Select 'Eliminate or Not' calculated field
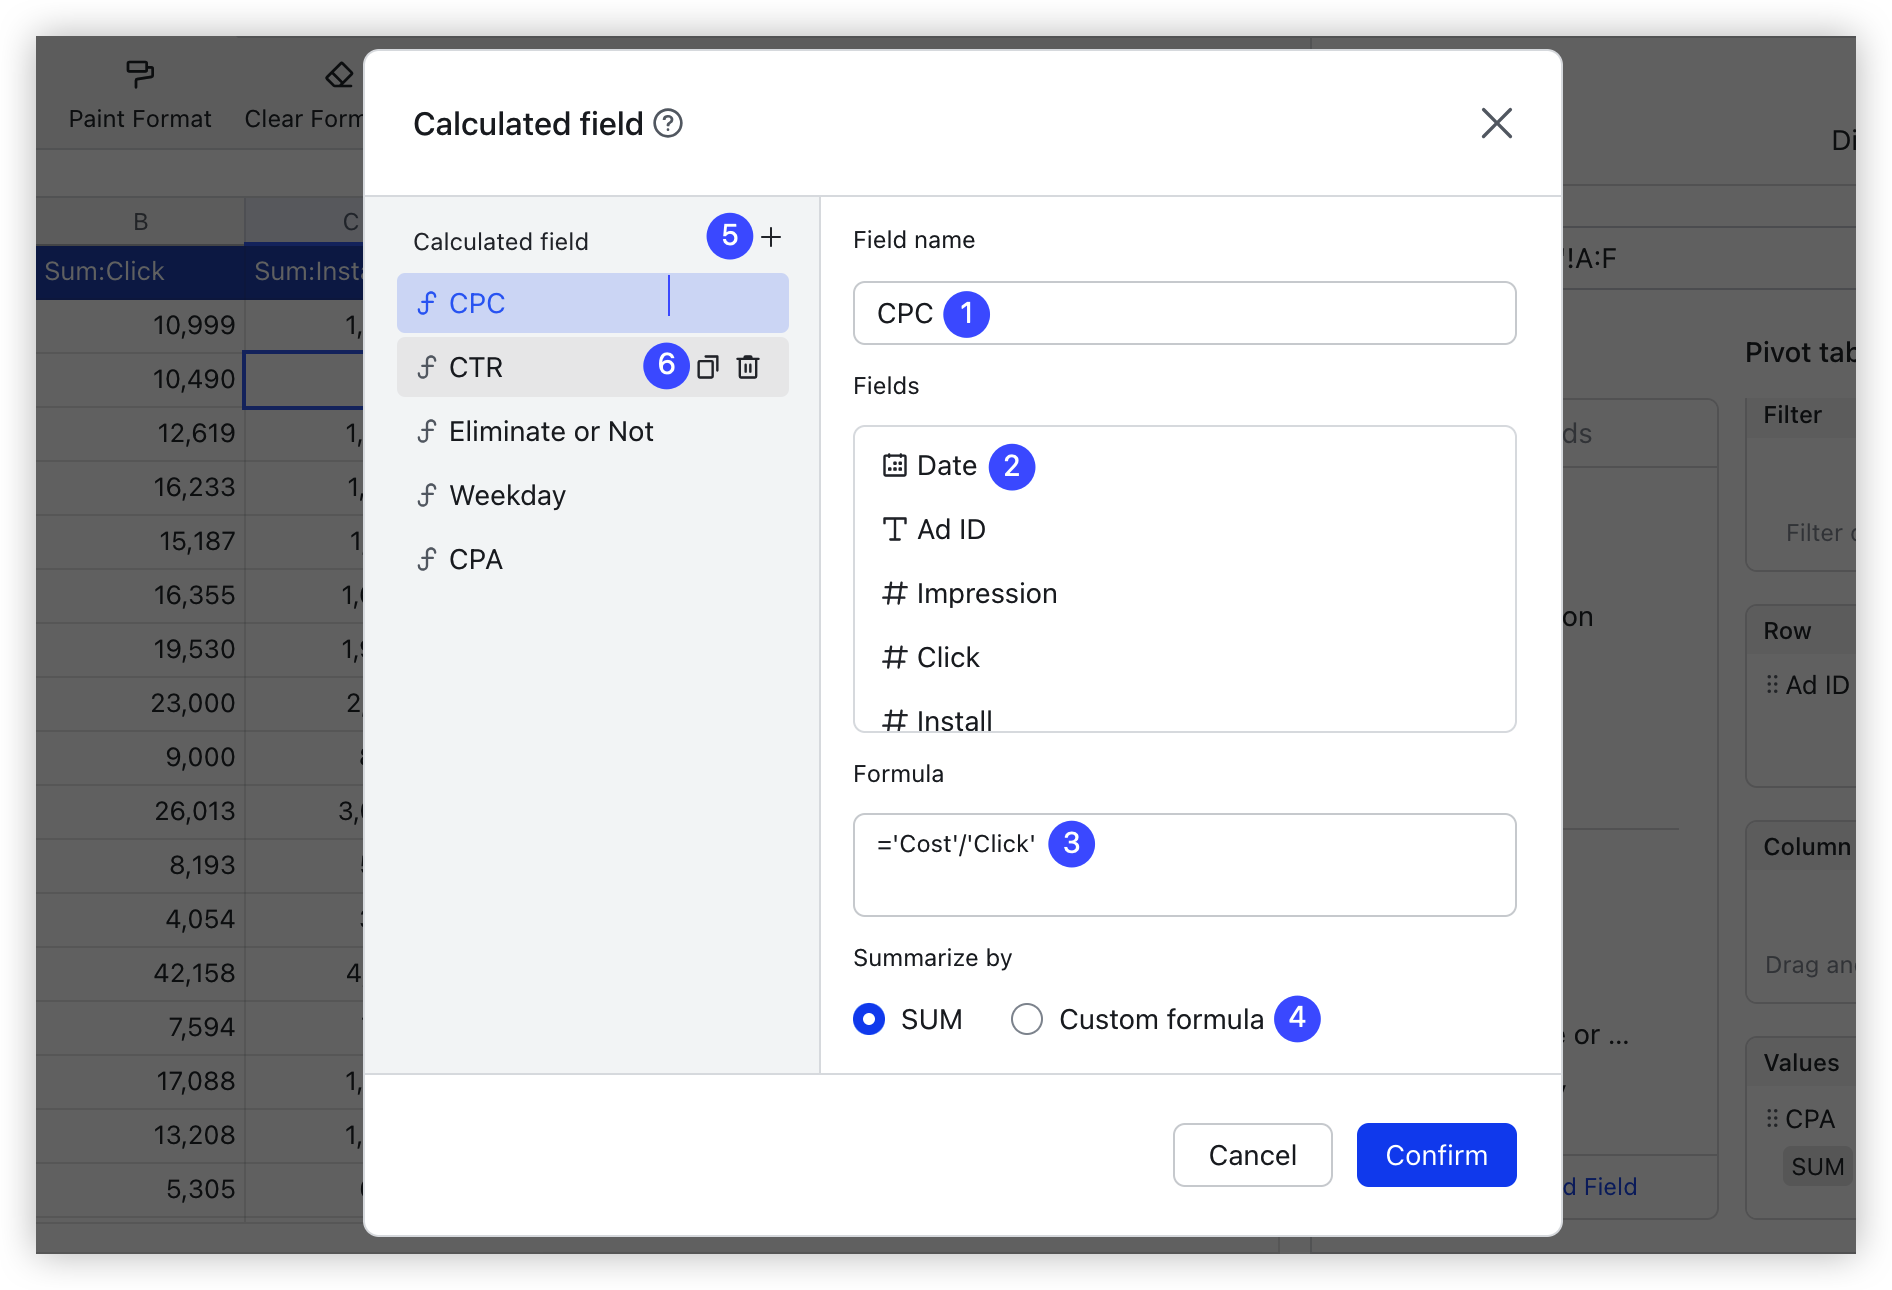This screenshot has height=1290, width=1892. 550,431
